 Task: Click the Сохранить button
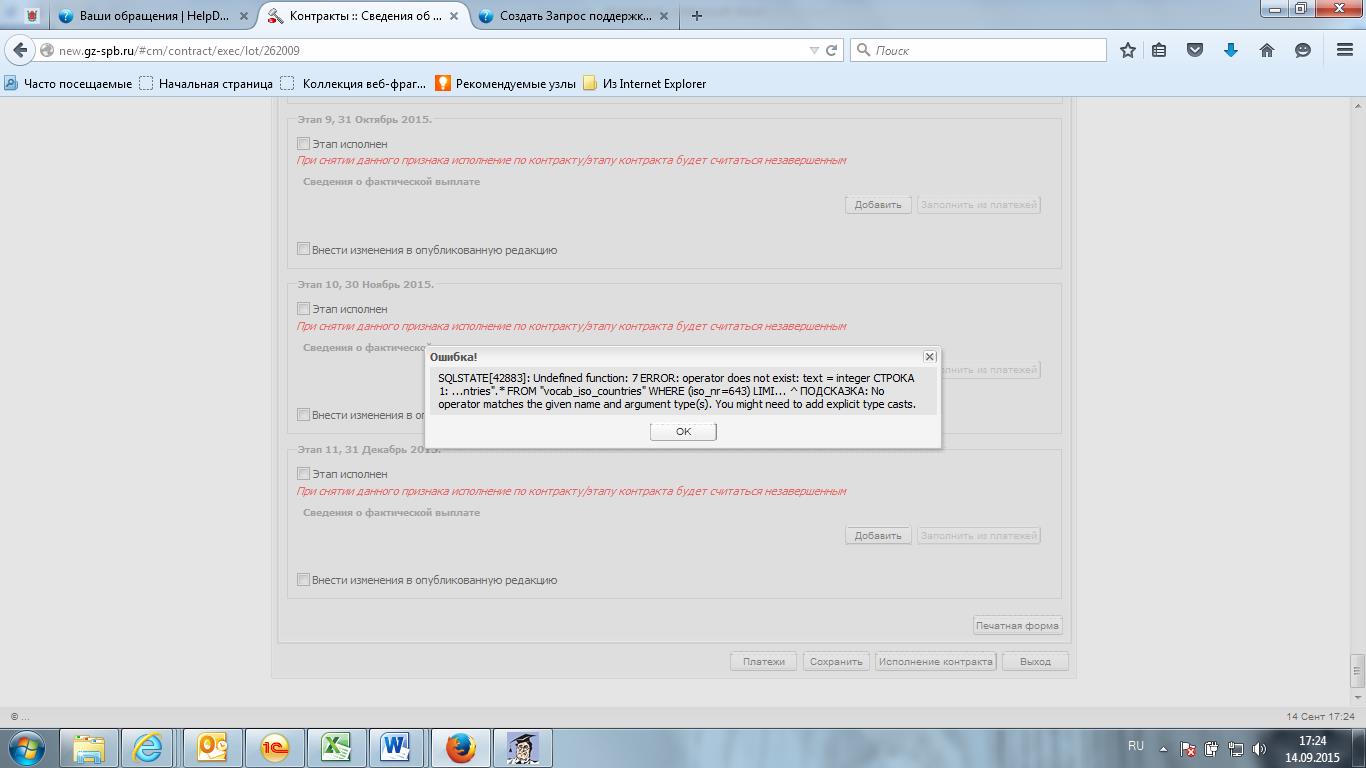point(836,662)
